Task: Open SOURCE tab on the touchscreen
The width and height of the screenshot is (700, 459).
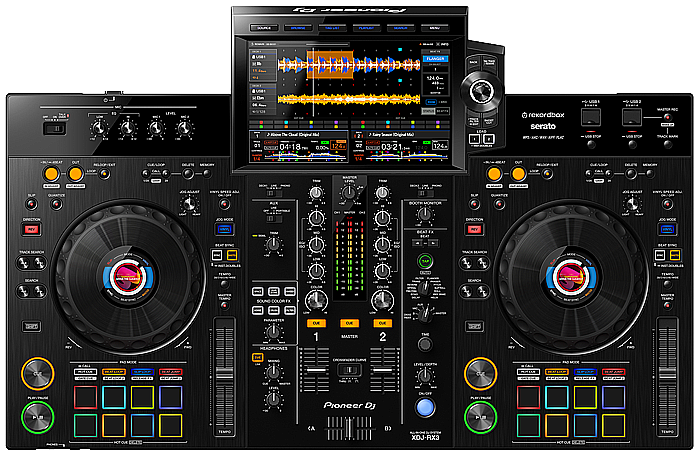Action: click(x=264, y=28)
